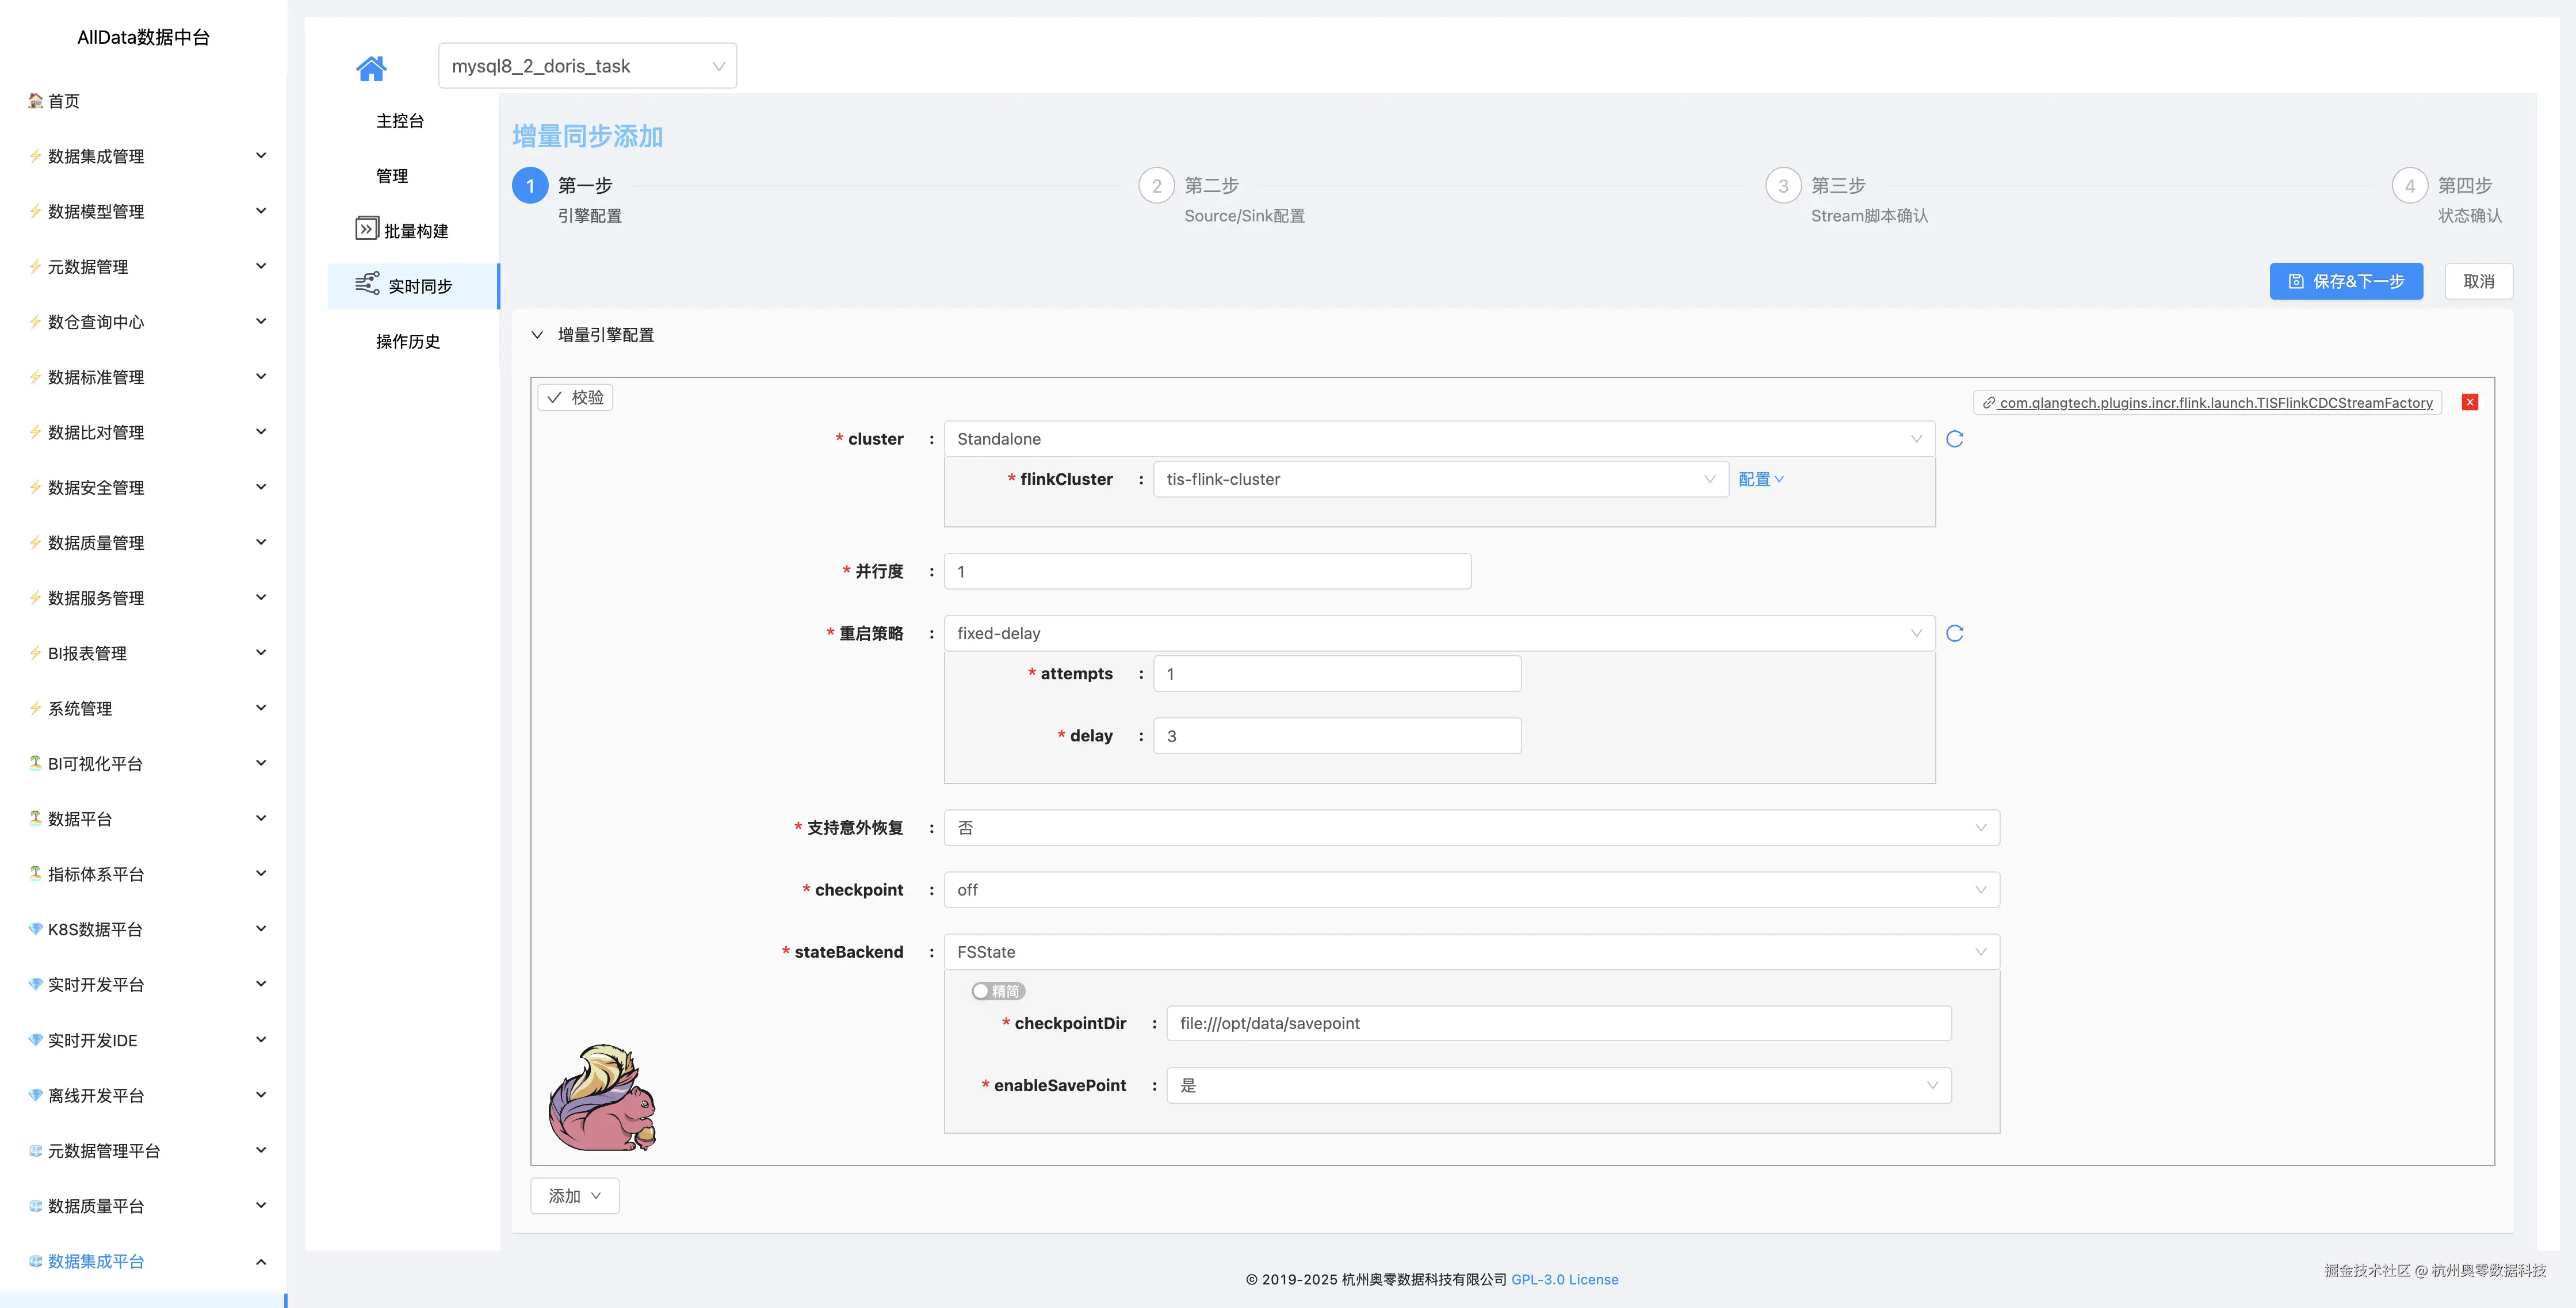Click the 保存&下一步 button

coord(2345,281)
